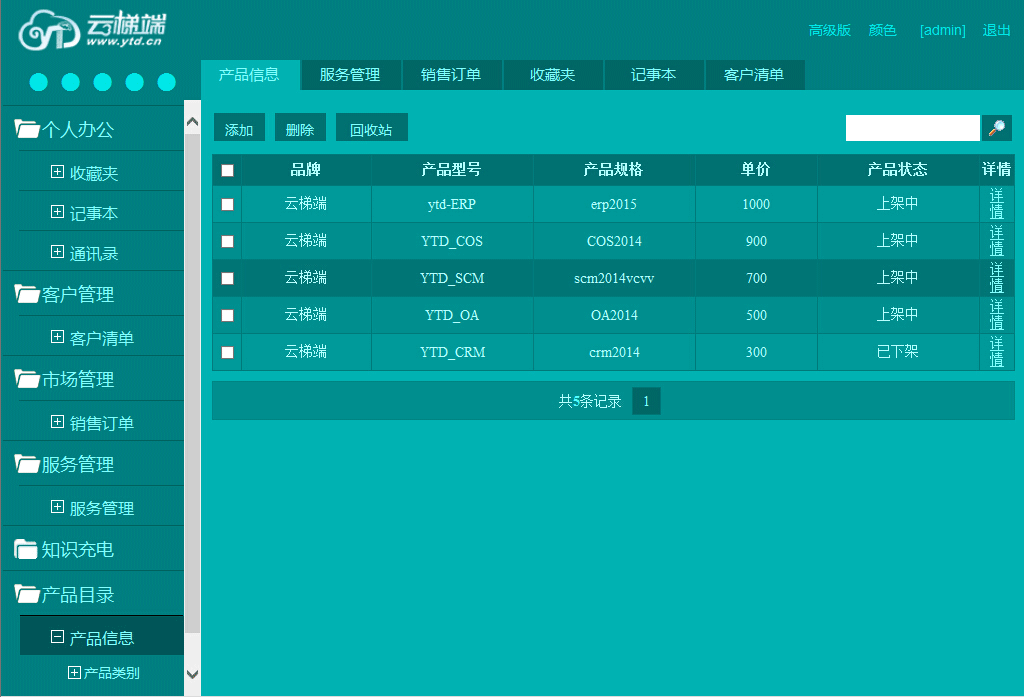Click the first cyan circle dot

39,82
